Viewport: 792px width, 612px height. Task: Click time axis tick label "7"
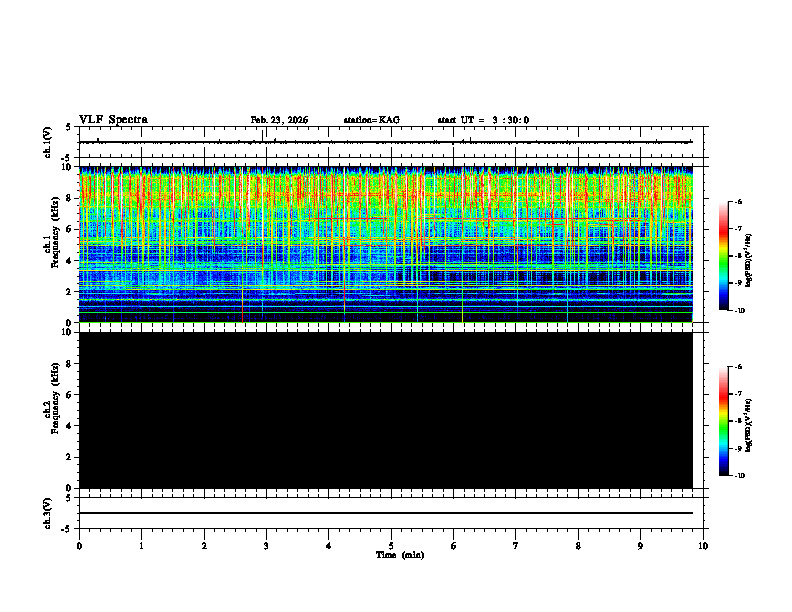coord(516,546)
